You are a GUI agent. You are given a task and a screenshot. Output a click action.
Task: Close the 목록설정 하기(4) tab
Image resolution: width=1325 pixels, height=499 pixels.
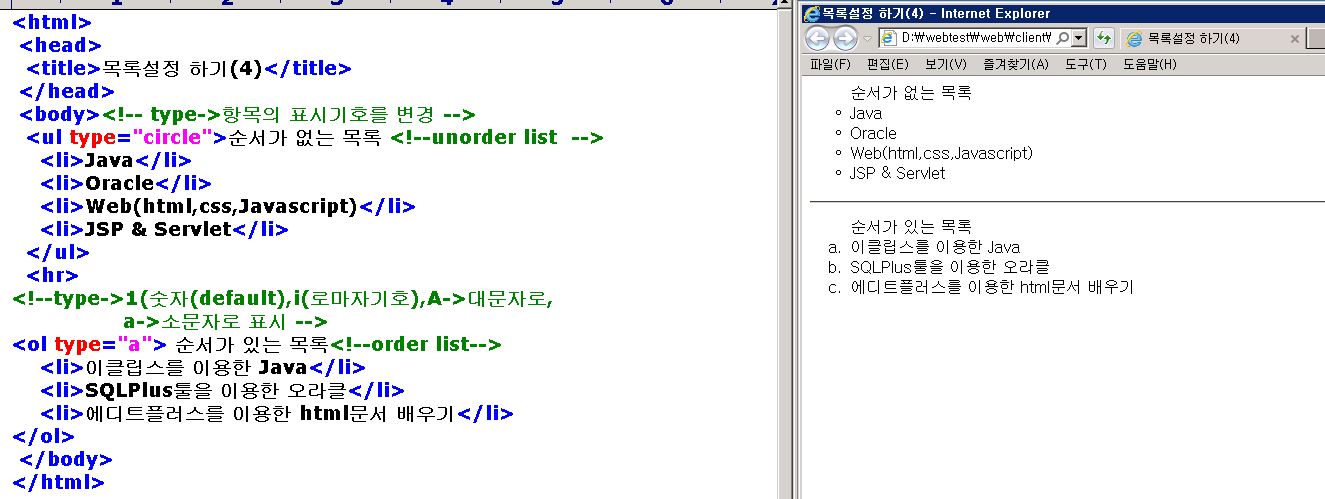pos(1295,39)
